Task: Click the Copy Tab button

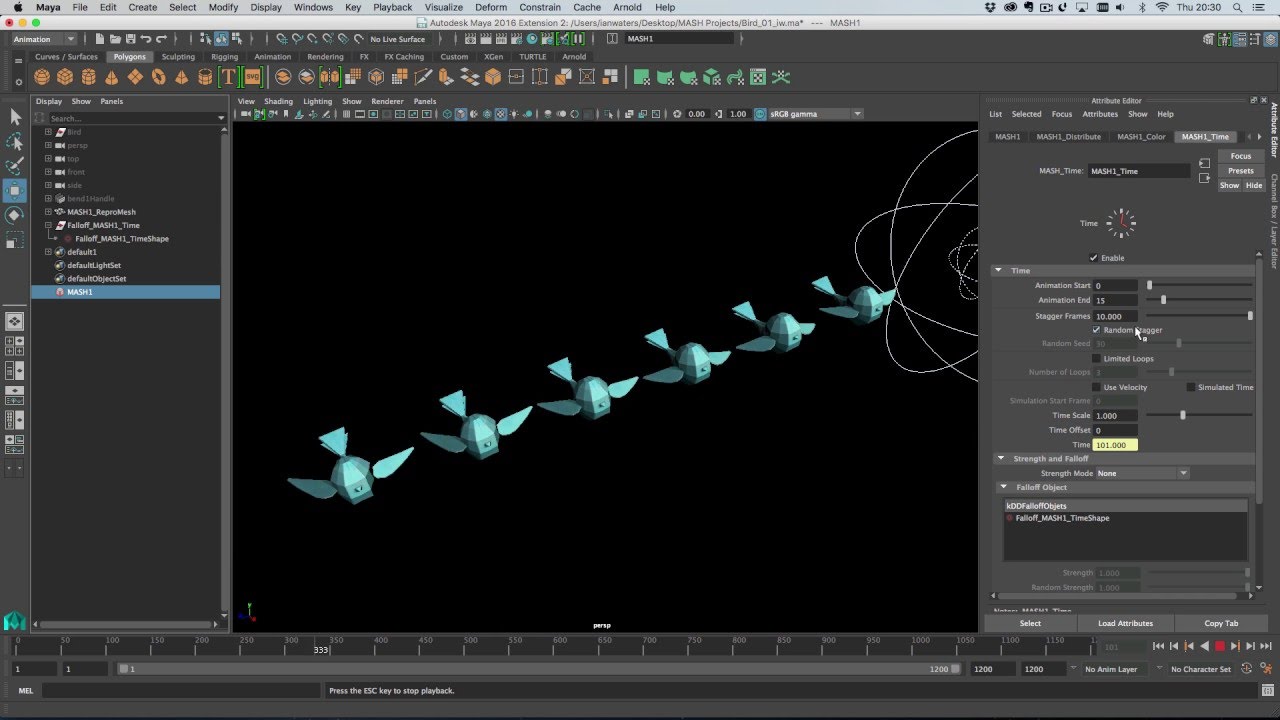Action: (1221, 623)
